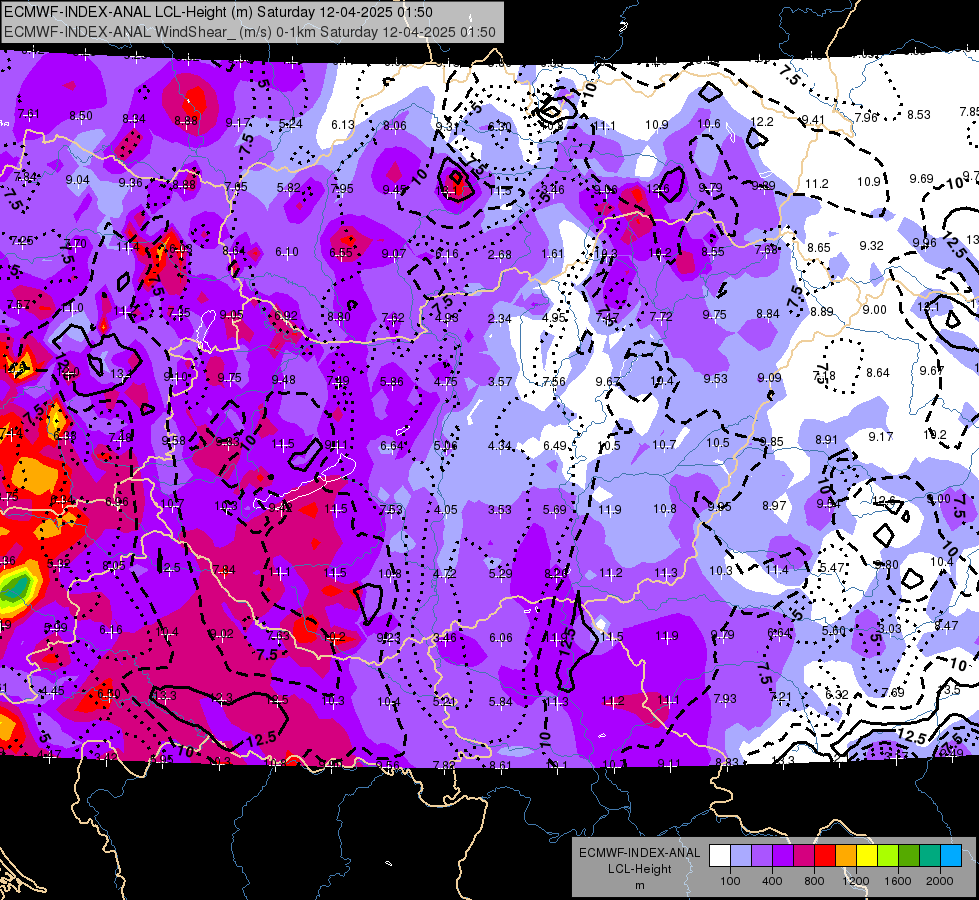The width and height of the screenshot is (979, 900).
Task: Click wind shear value 3.53
Action: [x=499, y=510]
